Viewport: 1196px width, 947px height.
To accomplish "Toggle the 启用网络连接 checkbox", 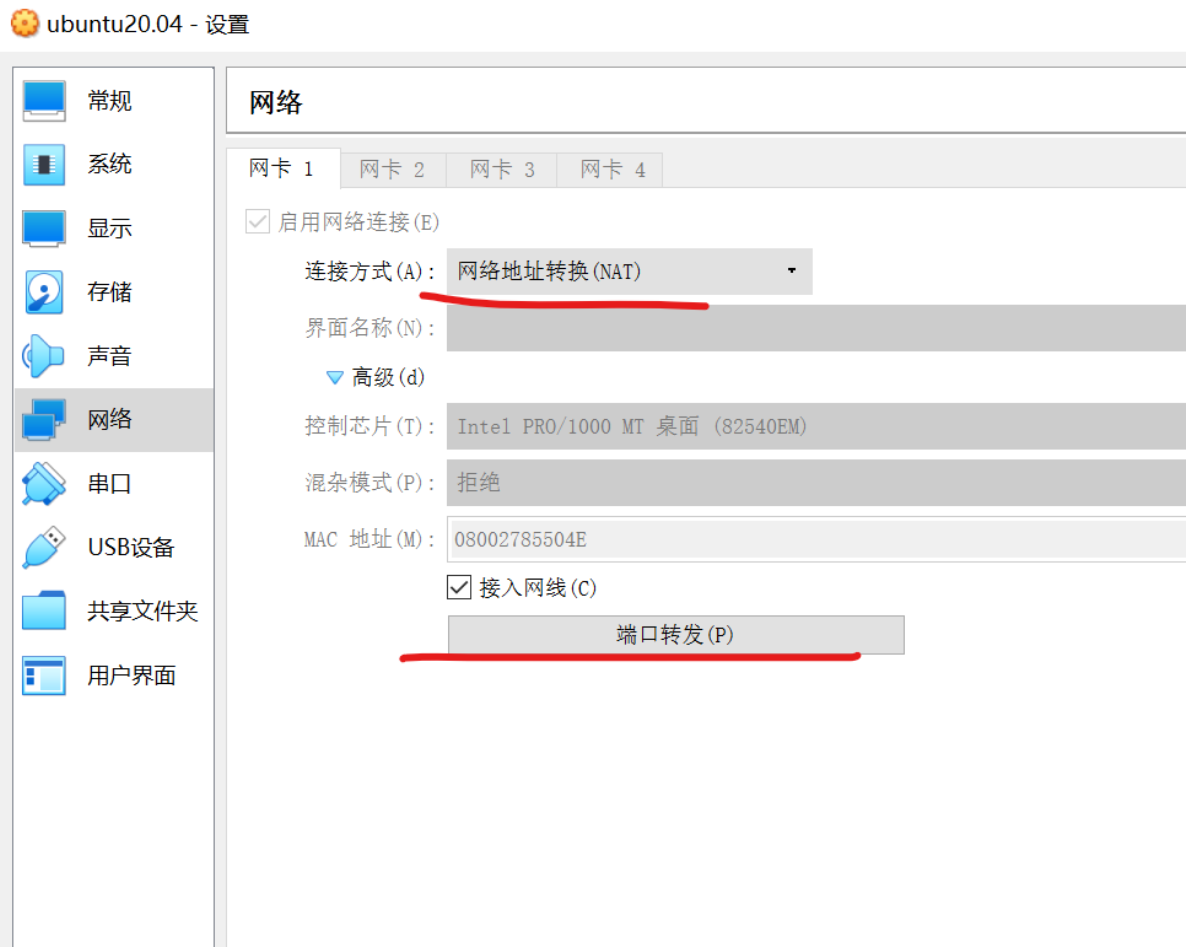I will [x=258, y=222].
